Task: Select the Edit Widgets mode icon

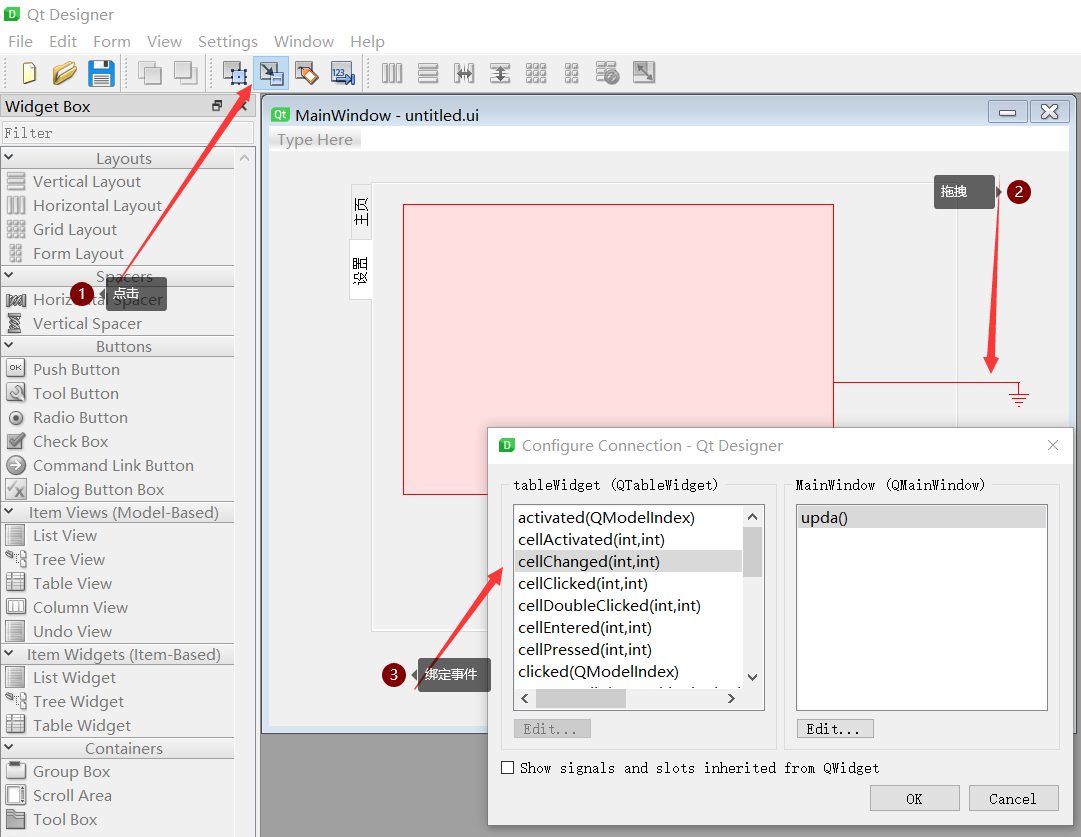Action: click(x=234, y=73)
